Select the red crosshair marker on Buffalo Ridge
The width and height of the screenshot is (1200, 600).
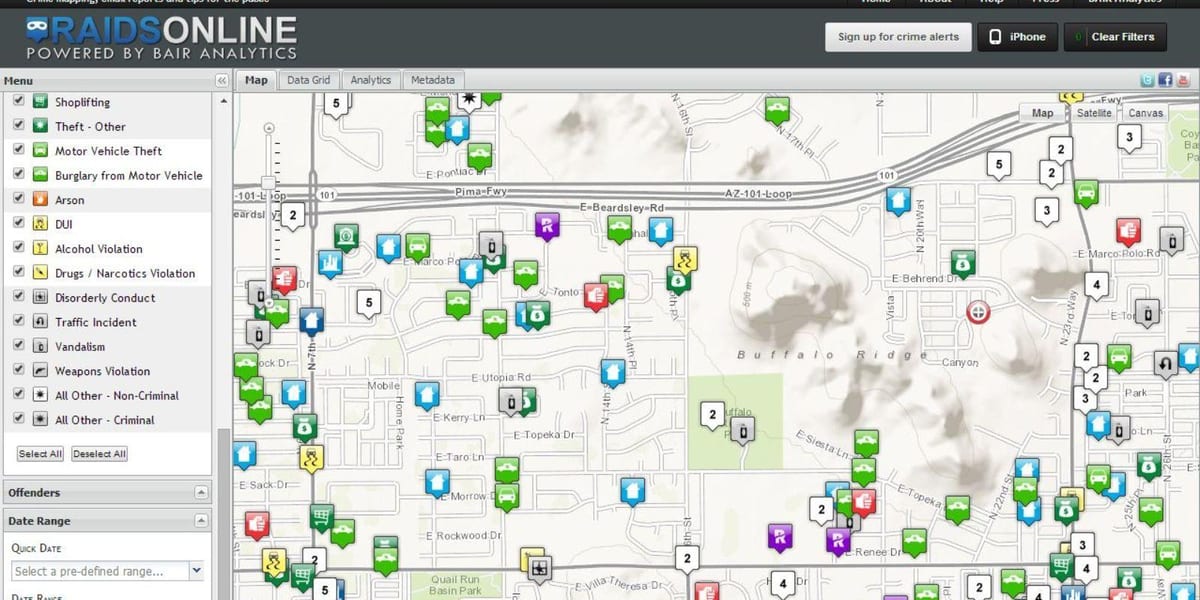tap(978, 312)
